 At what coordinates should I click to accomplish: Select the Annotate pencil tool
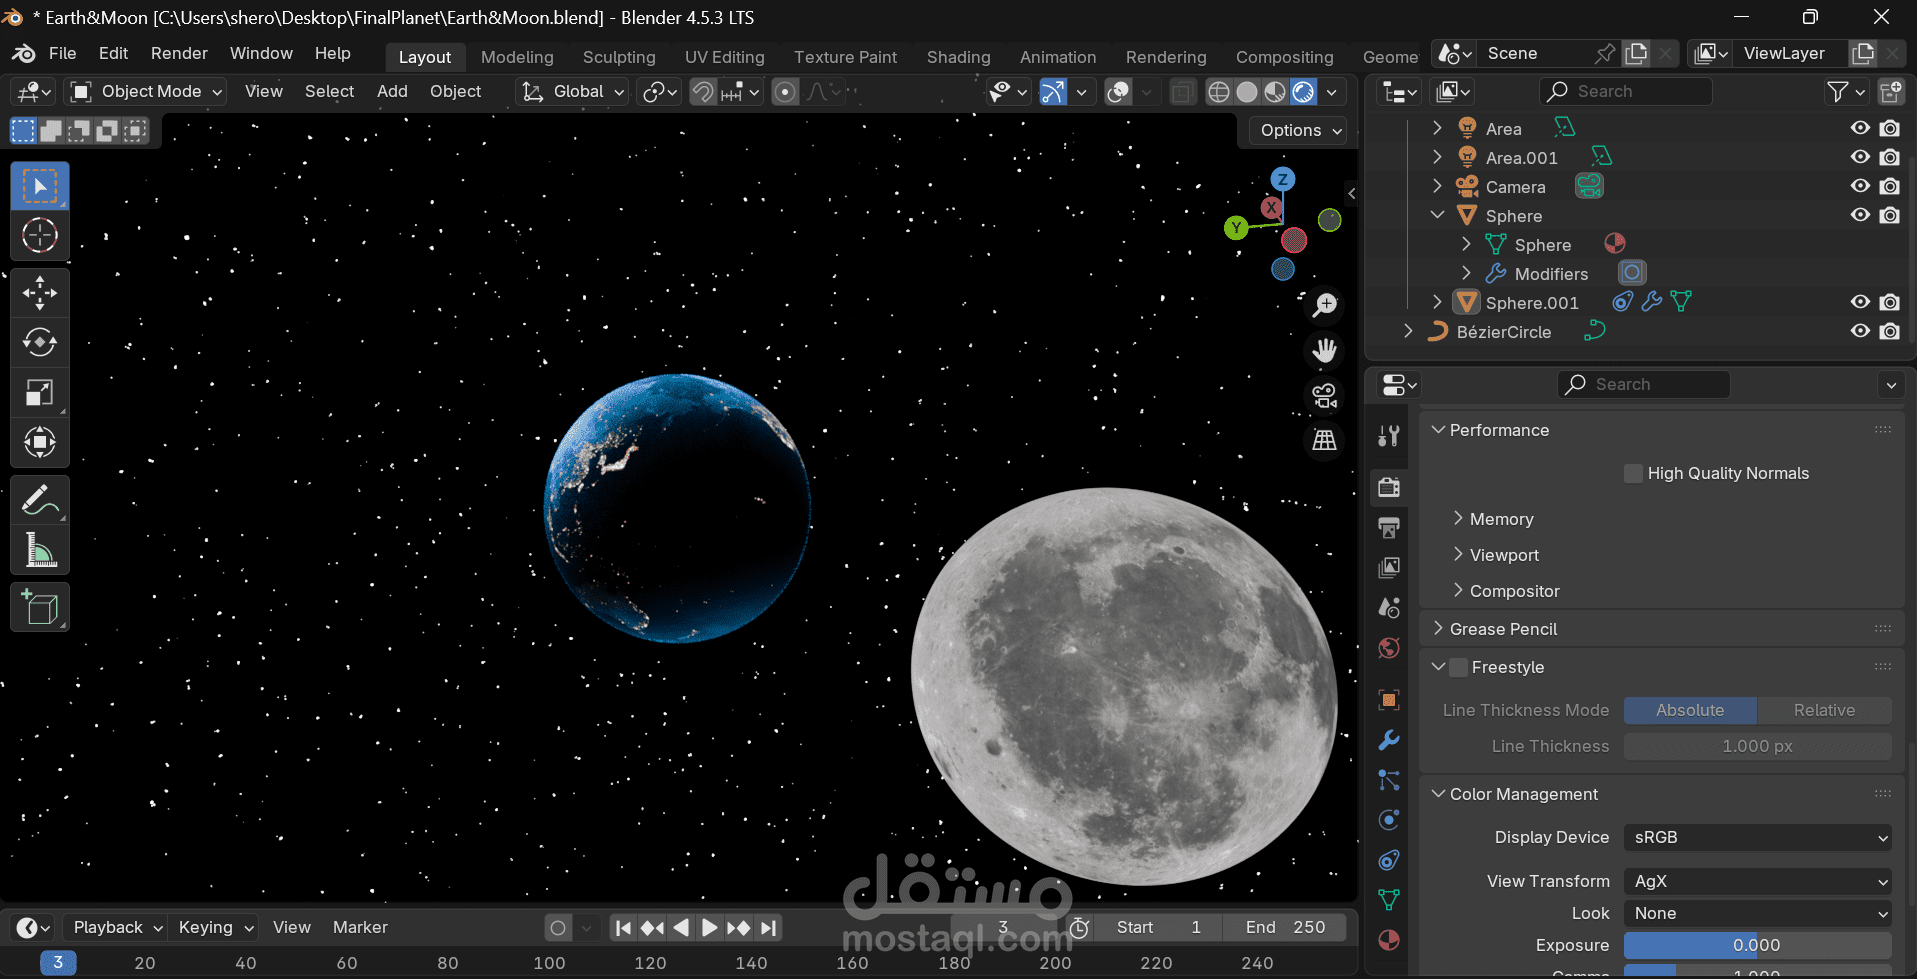pyautogui.click(x=40, y=500)
